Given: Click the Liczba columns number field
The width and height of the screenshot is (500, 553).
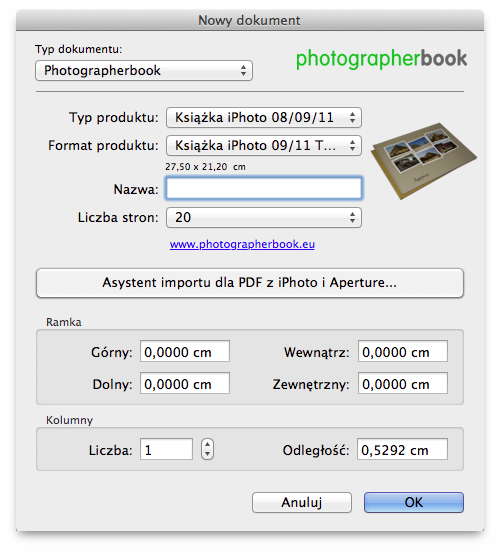Looking at the screenshot, I should tap(166, 449).
